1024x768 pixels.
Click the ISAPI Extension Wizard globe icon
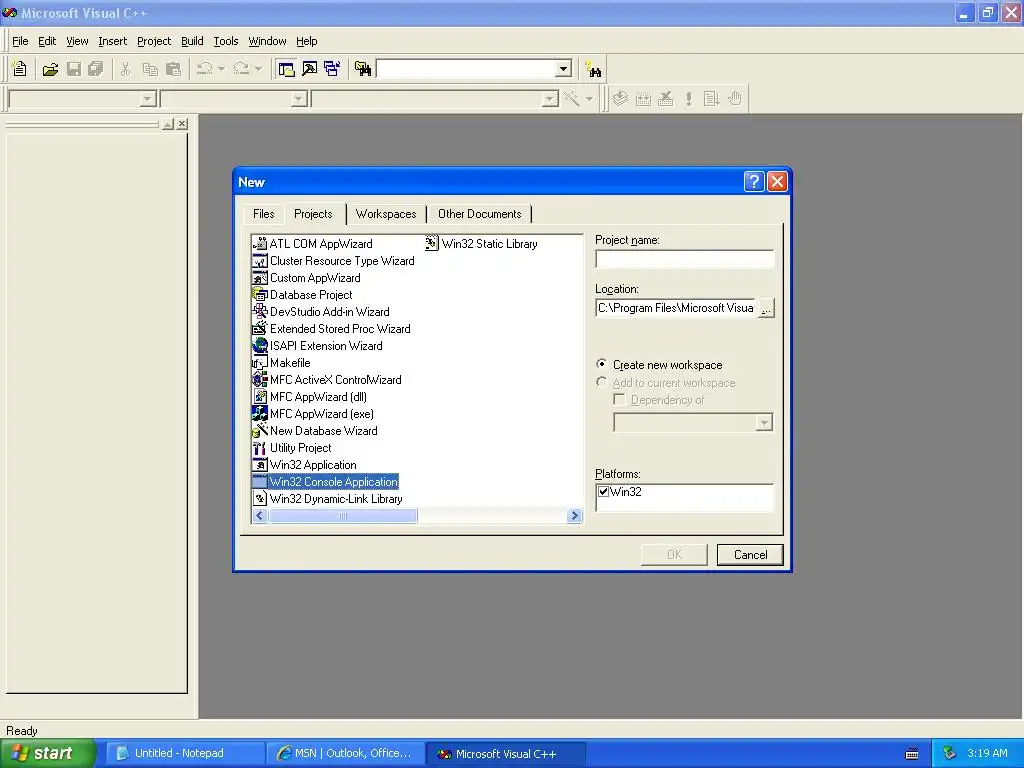(260, 345)
